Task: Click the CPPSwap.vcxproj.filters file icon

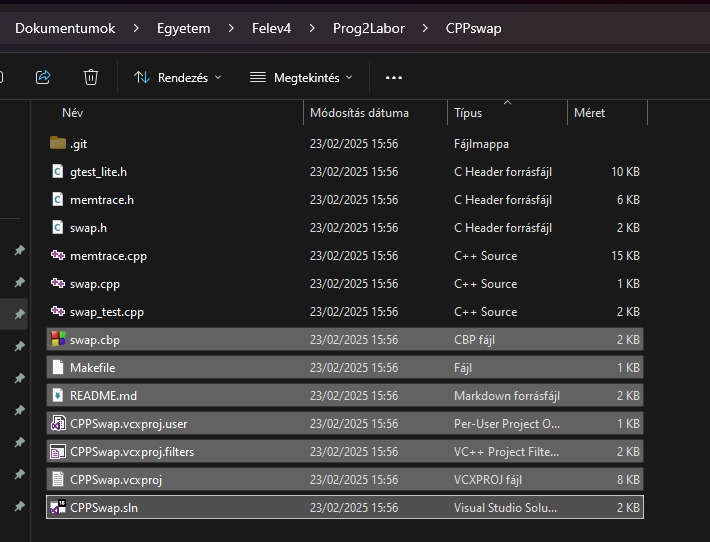Action: click(x=58, y=451)
